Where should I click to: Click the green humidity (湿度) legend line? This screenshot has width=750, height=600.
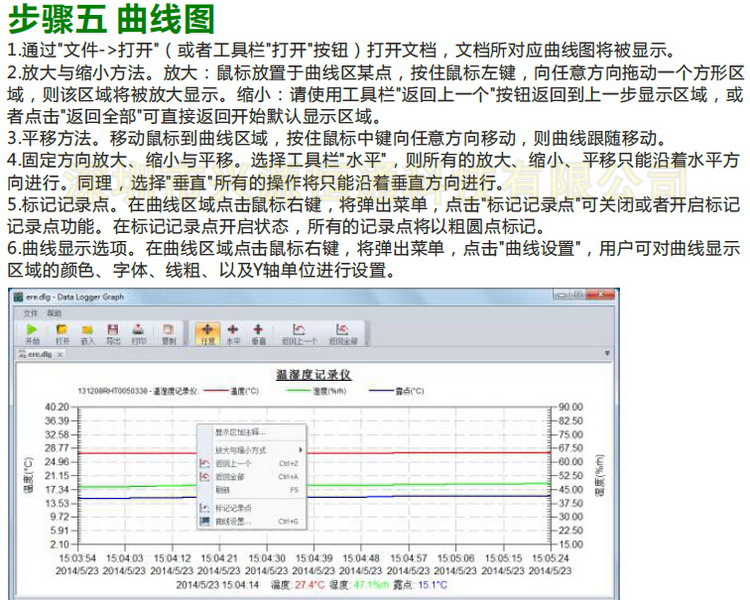tap(298, 391)
